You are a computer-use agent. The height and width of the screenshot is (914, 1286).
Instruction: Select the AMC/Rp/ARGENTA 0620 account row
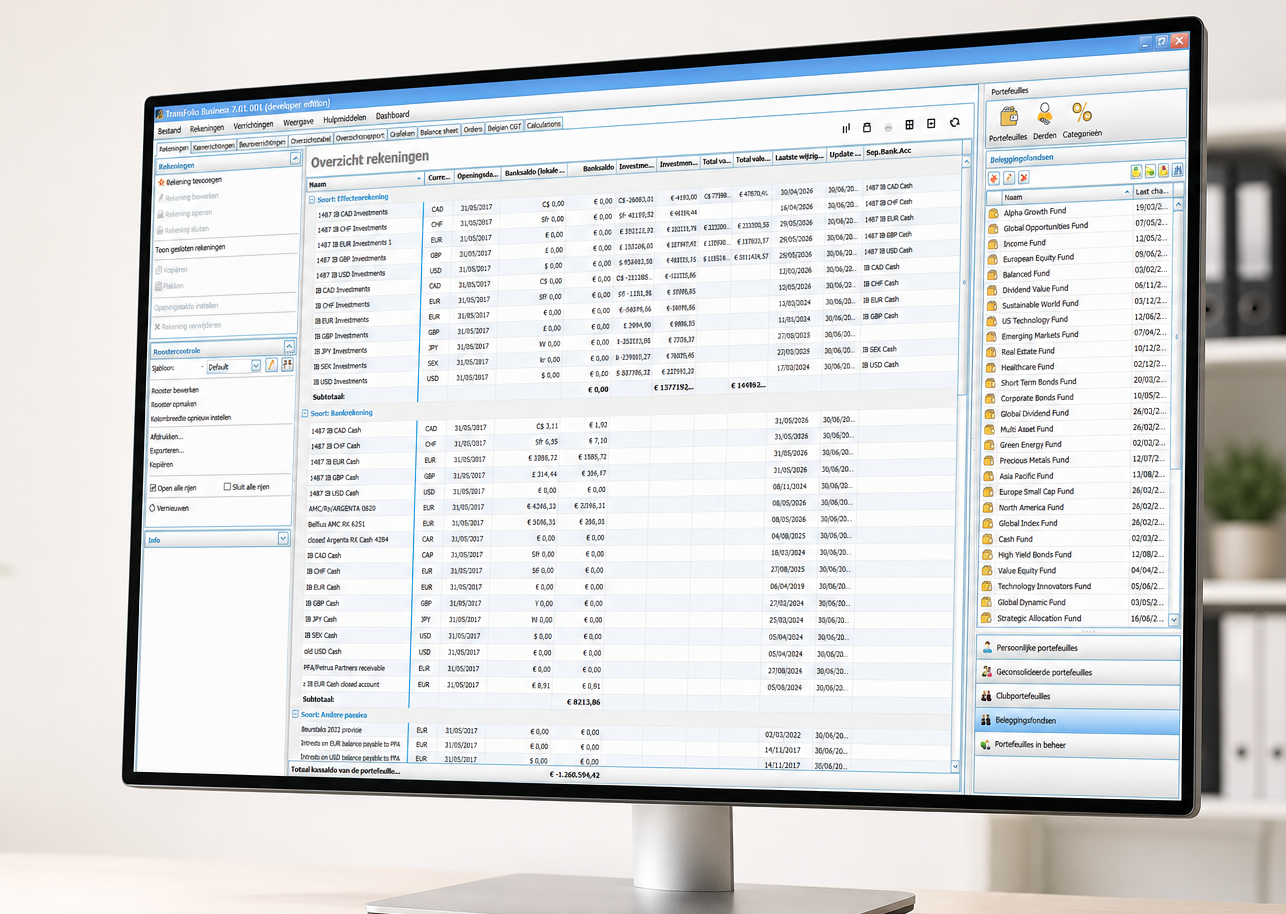[x=628, y=508]
